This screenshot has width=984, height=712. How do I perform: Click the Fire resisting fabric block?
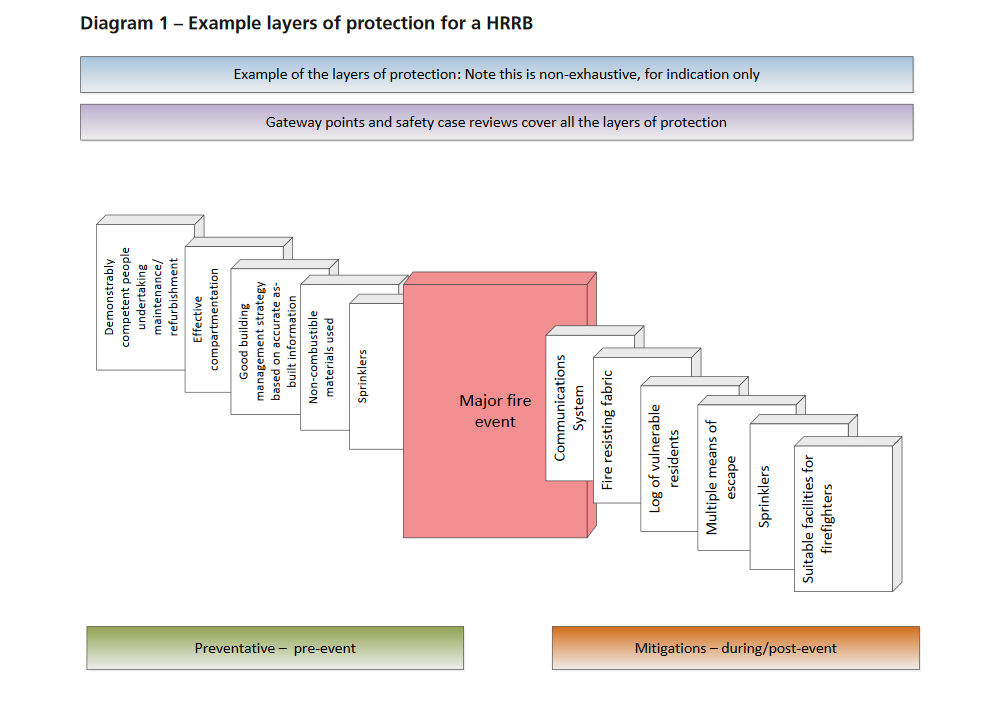click(x=615, y=425)
